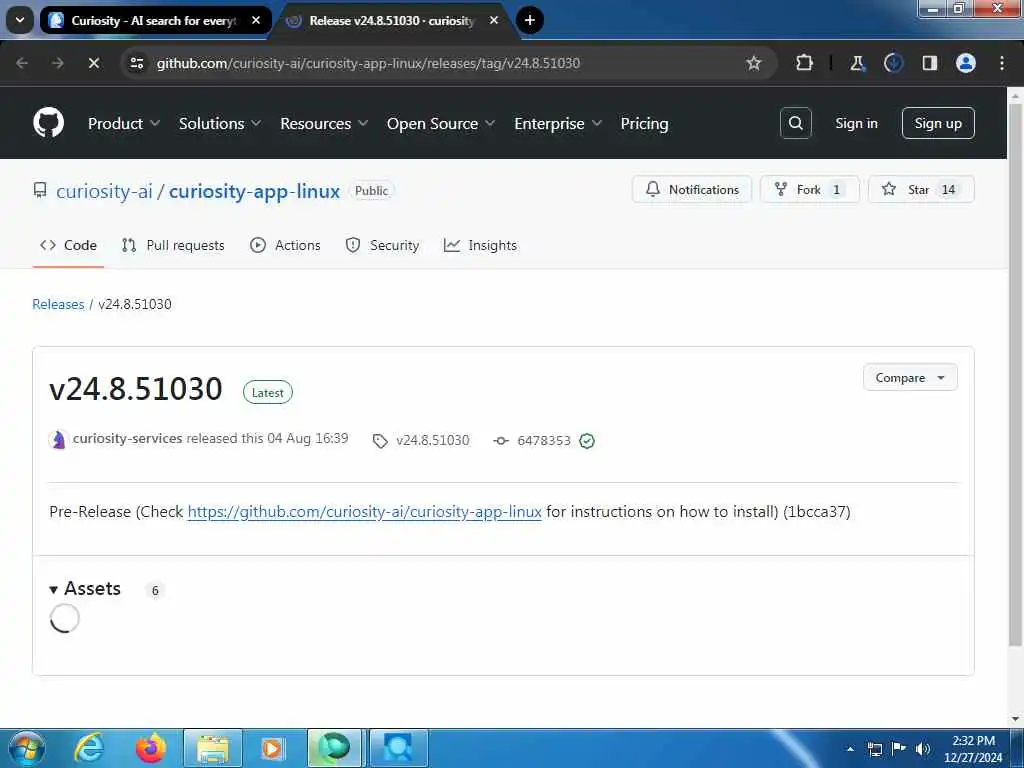Click the v24.8.51030 release title
1024x768 pixels.
point(136,389)
